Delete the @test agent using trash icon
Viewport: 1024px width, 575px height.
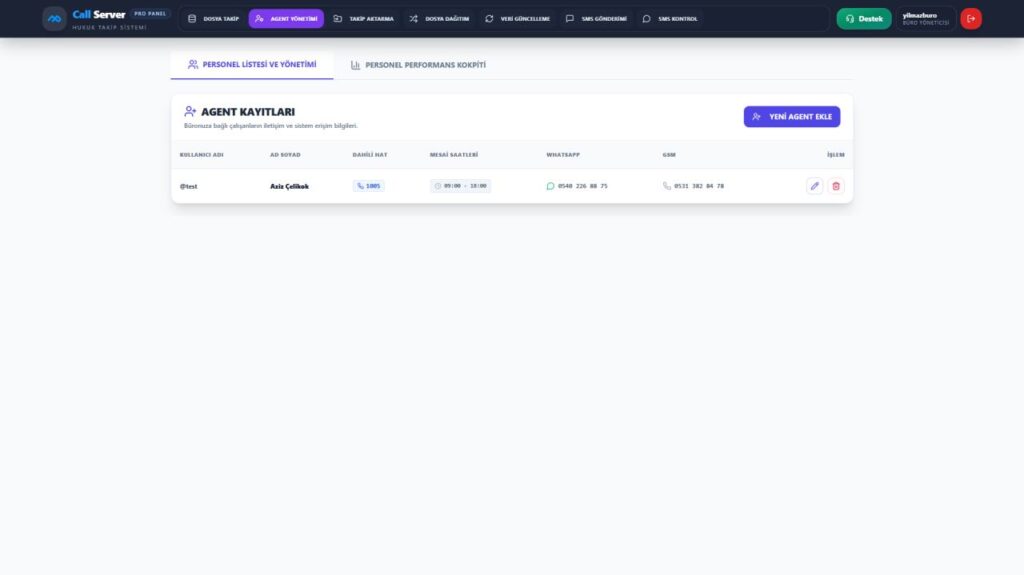pos(836,186)
